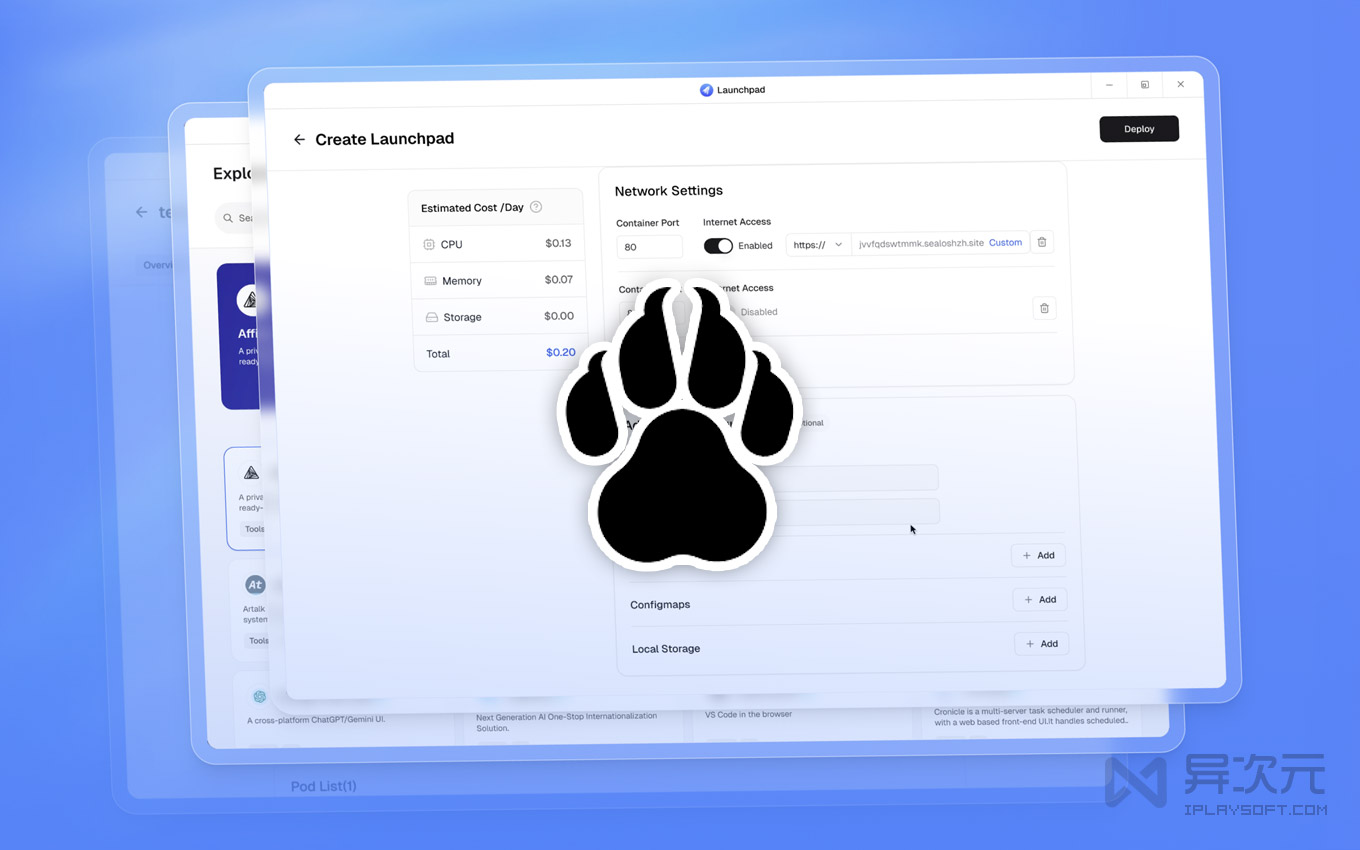The image size is (1360, 850).
Task: Turn off the Enabled Internet Access toggle
Action: click(x=718, y=246)
